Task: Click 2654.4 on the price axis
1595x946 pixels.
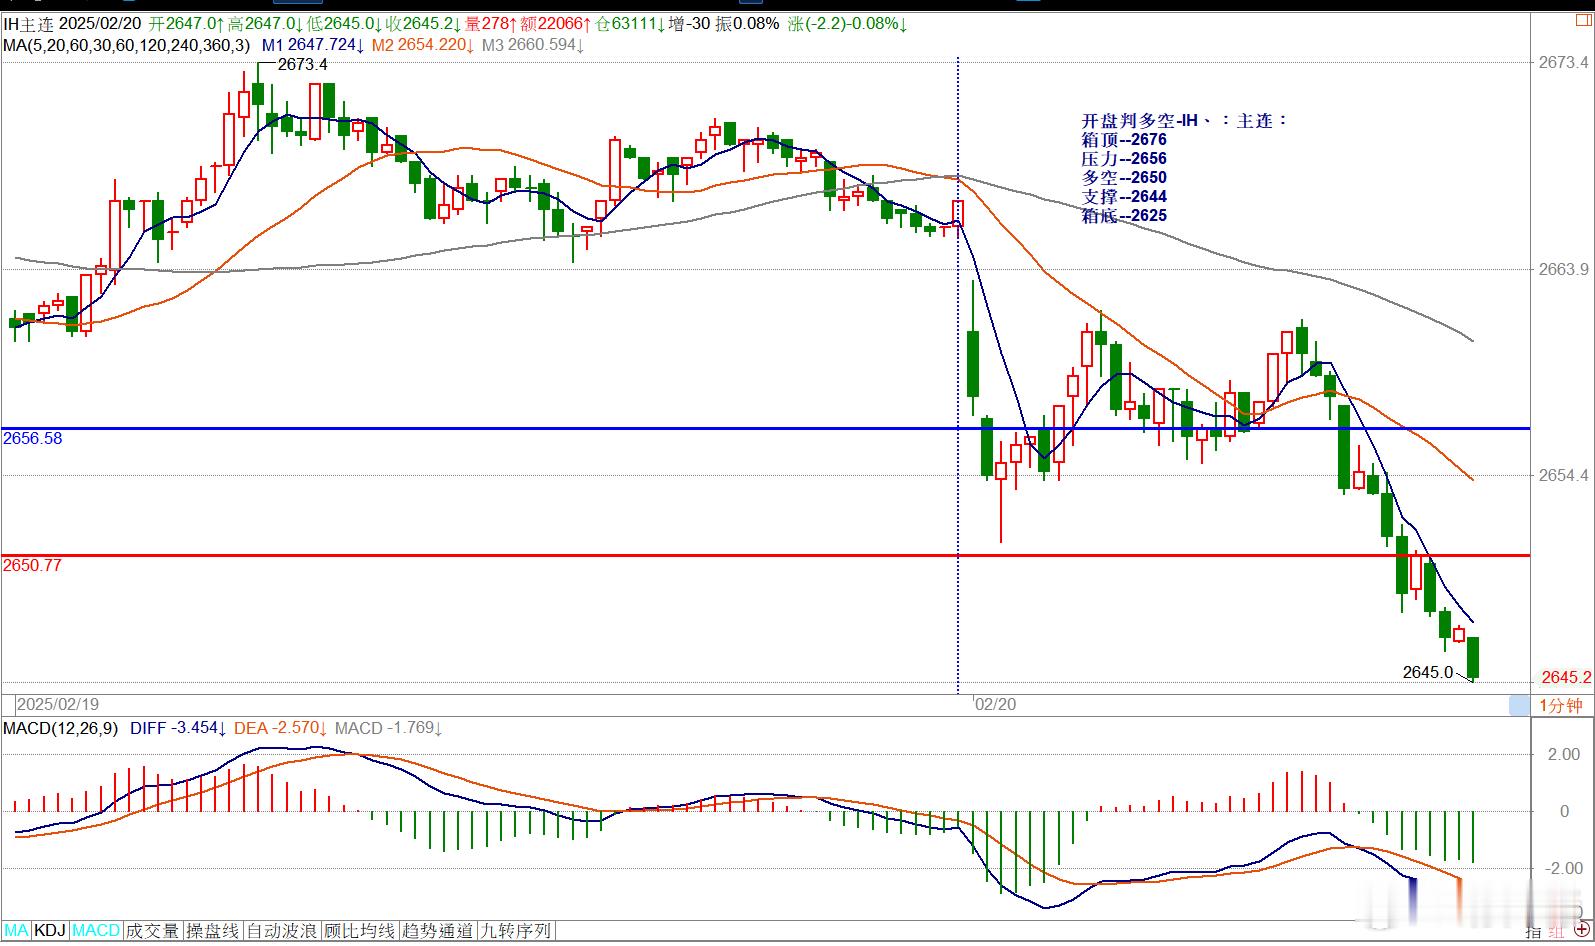Action: click(1563, 475)
